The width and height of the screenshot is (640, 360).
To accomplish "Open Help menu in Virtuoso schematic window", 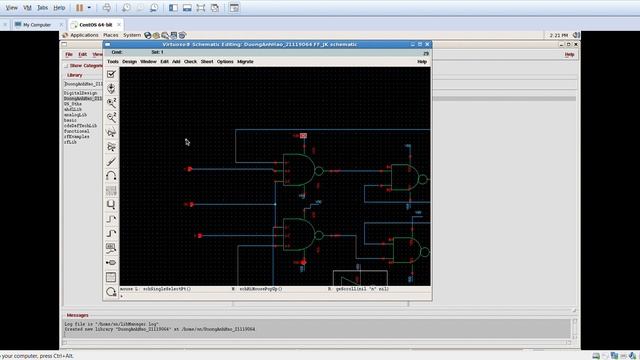I will 422,62.
